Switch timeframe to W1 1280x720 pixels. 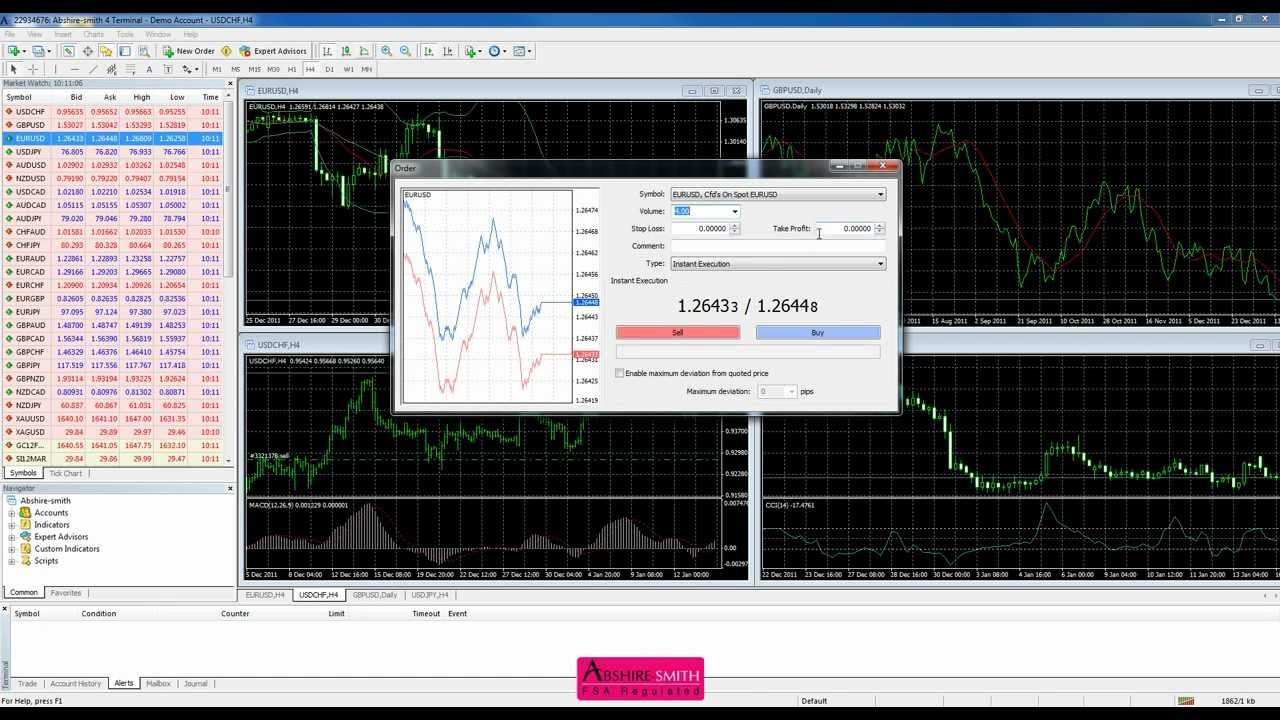348,69
